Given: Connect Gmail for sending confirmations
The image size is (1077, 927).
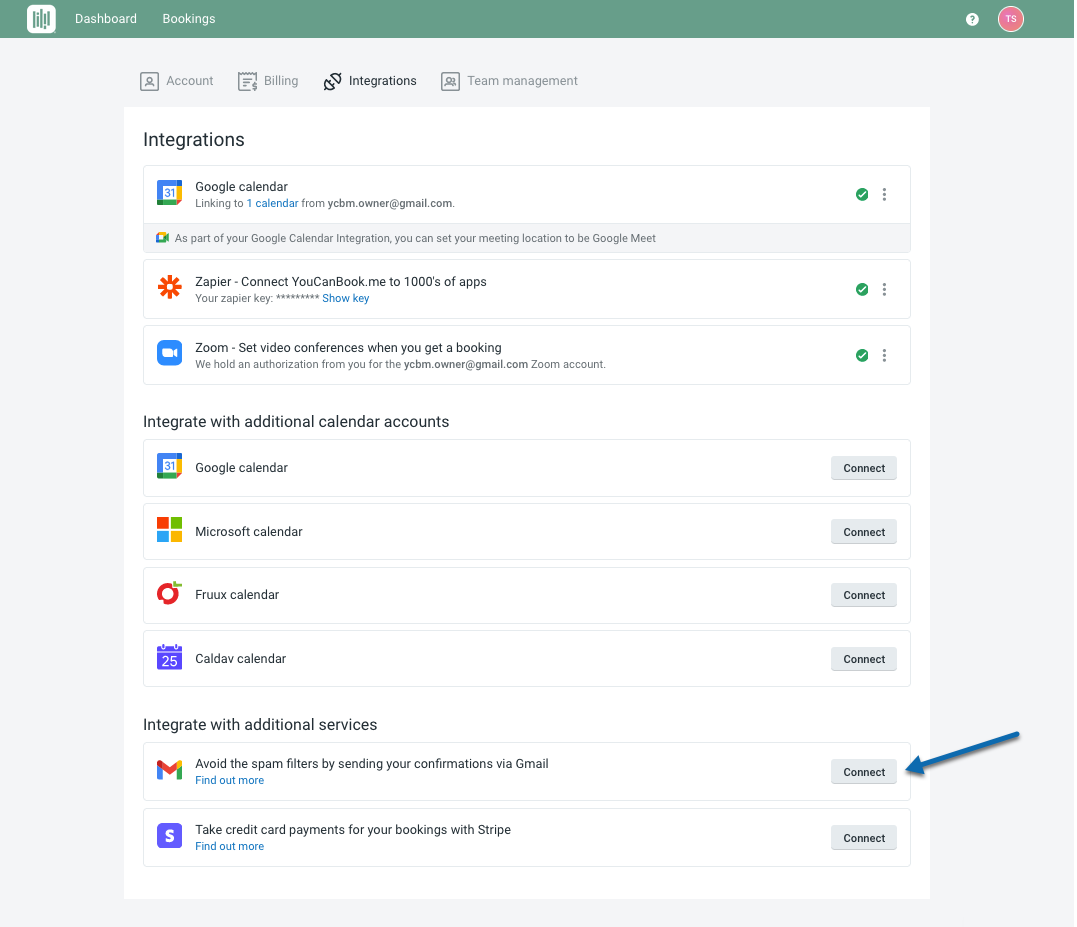Looking at the screenshot, I should tap(863, 771).
